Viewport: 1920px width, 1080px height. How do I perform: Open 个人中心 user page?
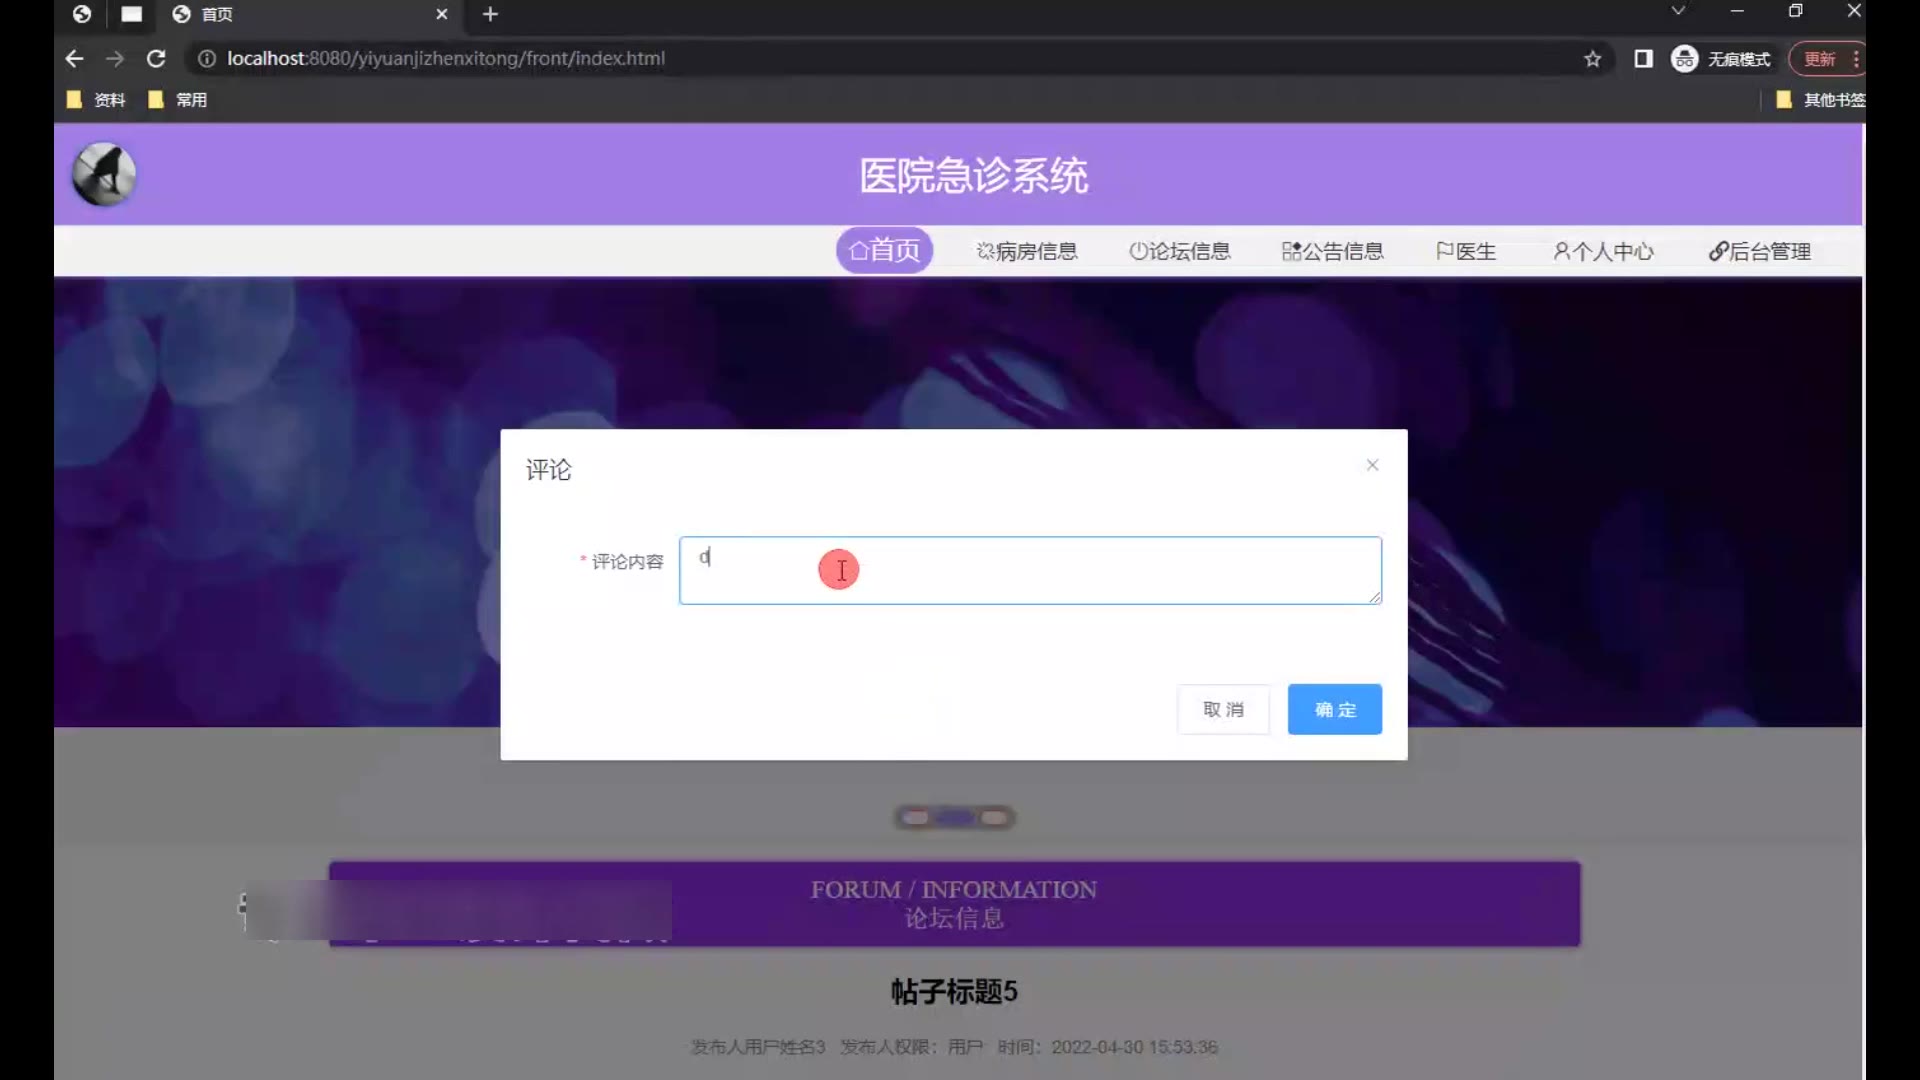(x=1603, y=251)
